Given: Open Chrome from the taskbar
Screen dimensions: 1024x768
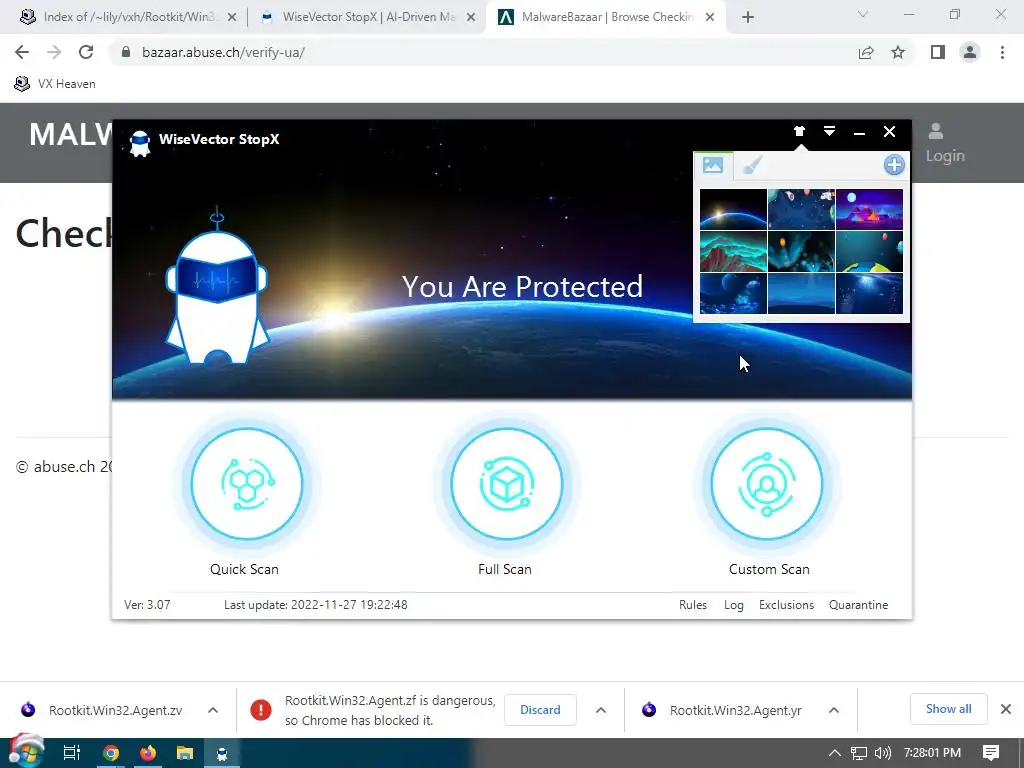Looking at the screenshot, I should pos(111,753).
